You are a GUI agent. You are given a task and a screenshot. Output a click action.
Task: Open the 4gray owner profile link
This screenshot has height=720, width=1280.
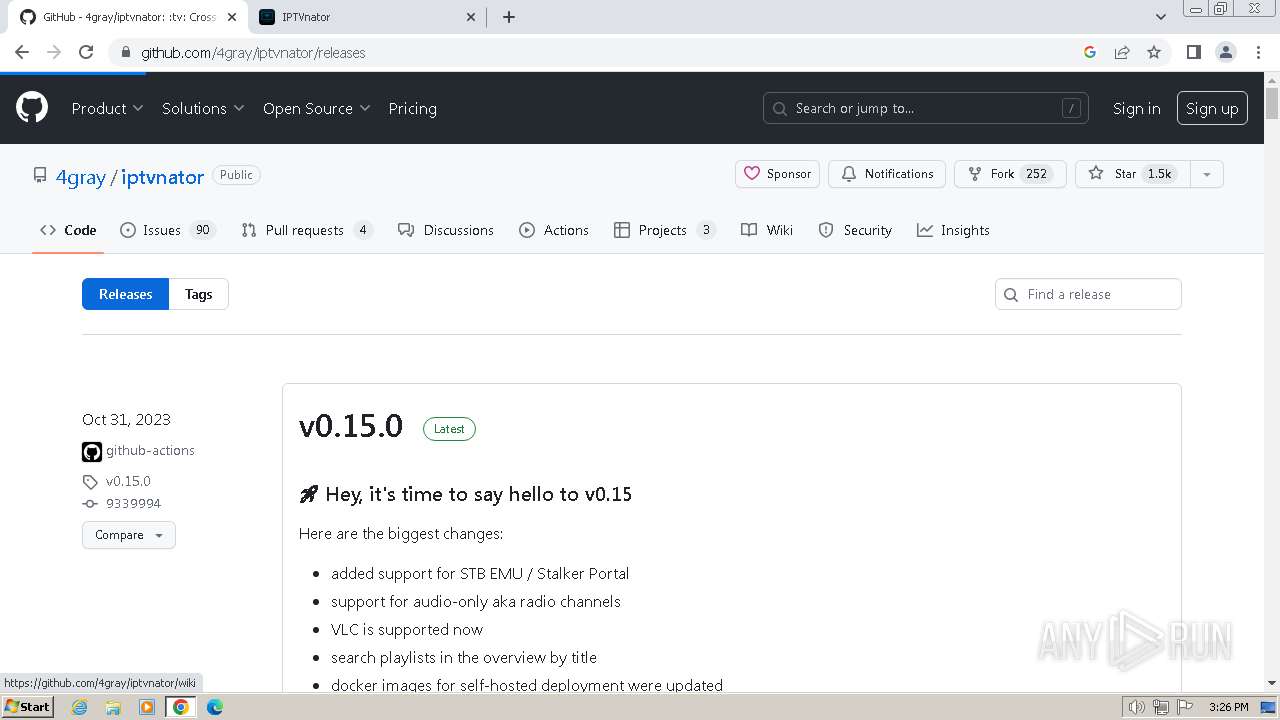pyautogui.click(x=80, y=177)
